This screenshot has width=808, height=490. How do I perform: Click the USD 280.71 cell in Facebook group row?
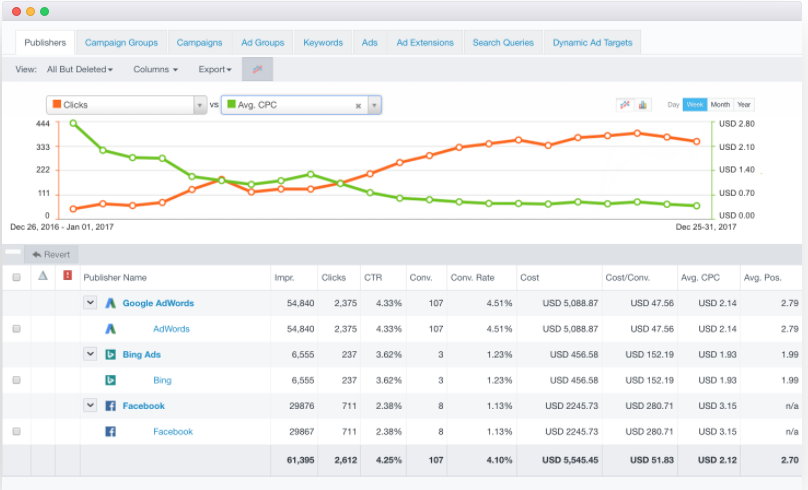649,406
